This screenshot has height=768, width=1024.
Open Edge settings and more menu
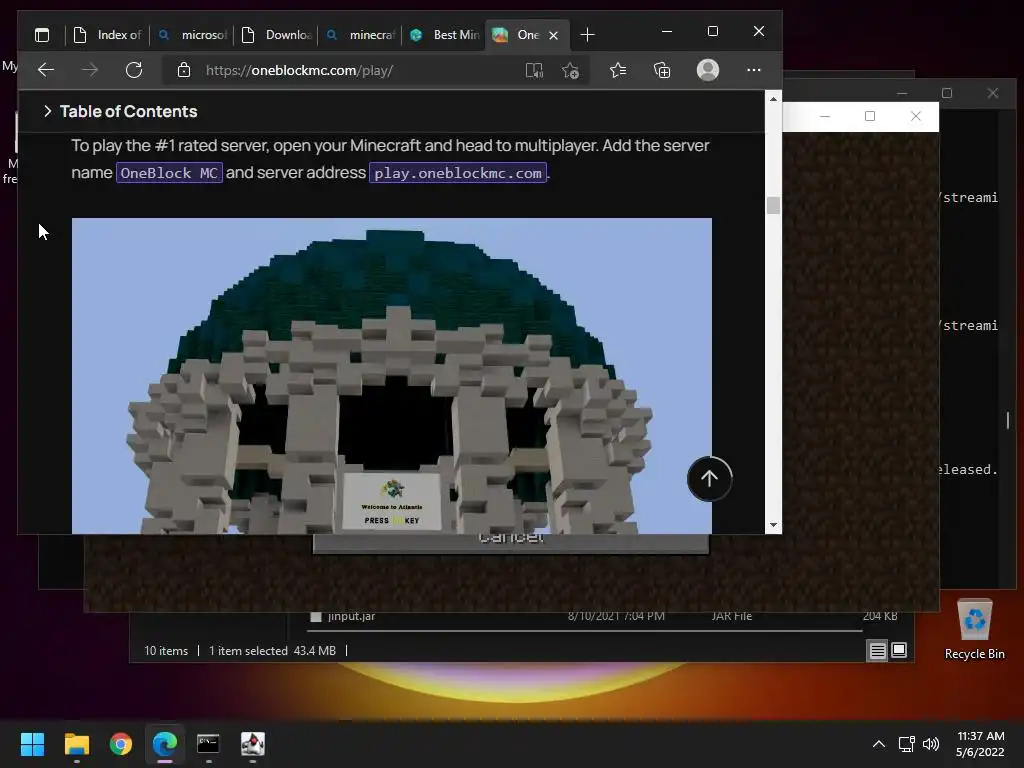coord(754,70)
